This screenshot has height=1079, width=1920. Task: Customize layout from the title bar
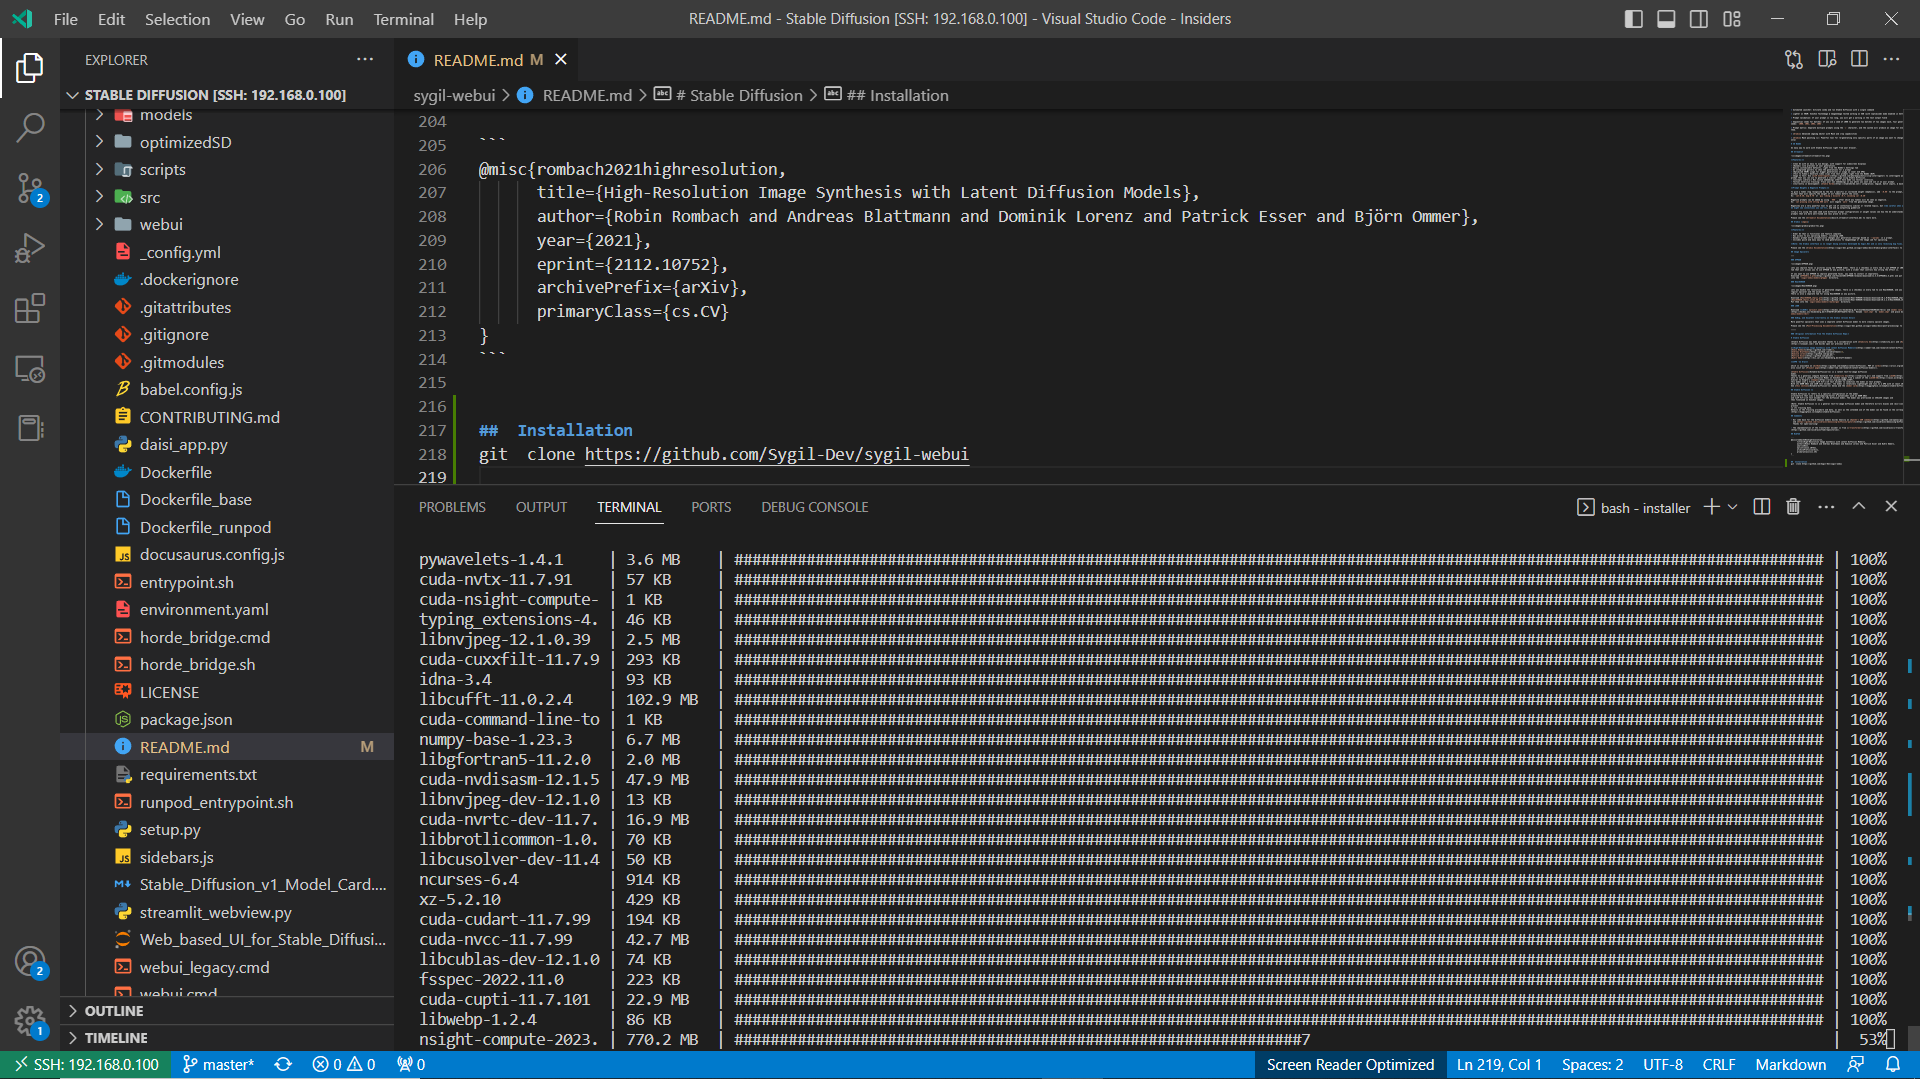click(x=1732, y=19)
